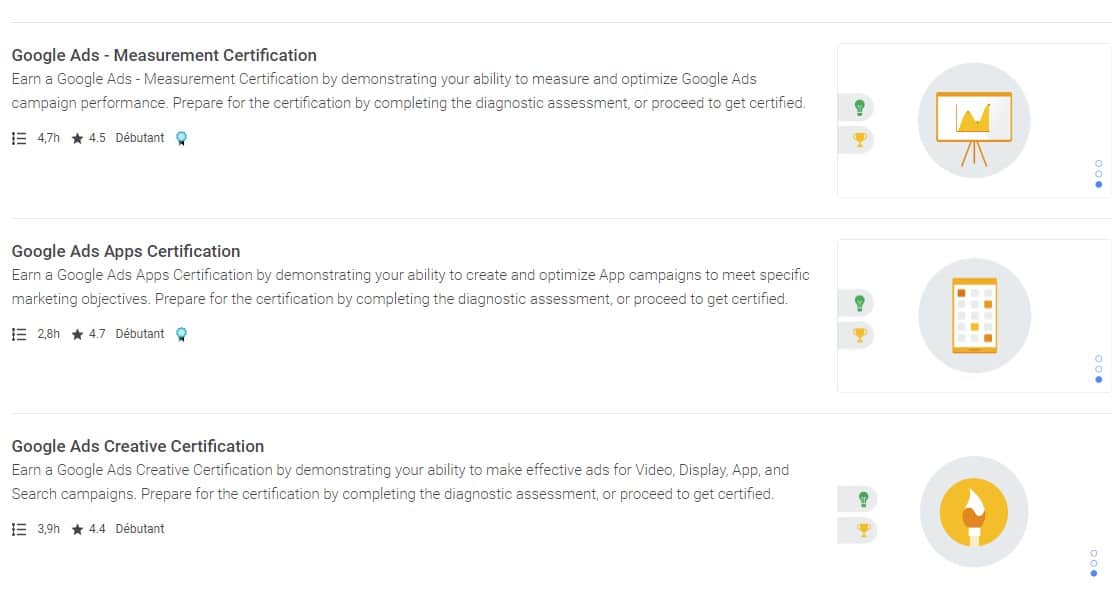Click the award badge on the Apps Certification card
Viewport: 1116px width, 590px height.
pos(181,334)
